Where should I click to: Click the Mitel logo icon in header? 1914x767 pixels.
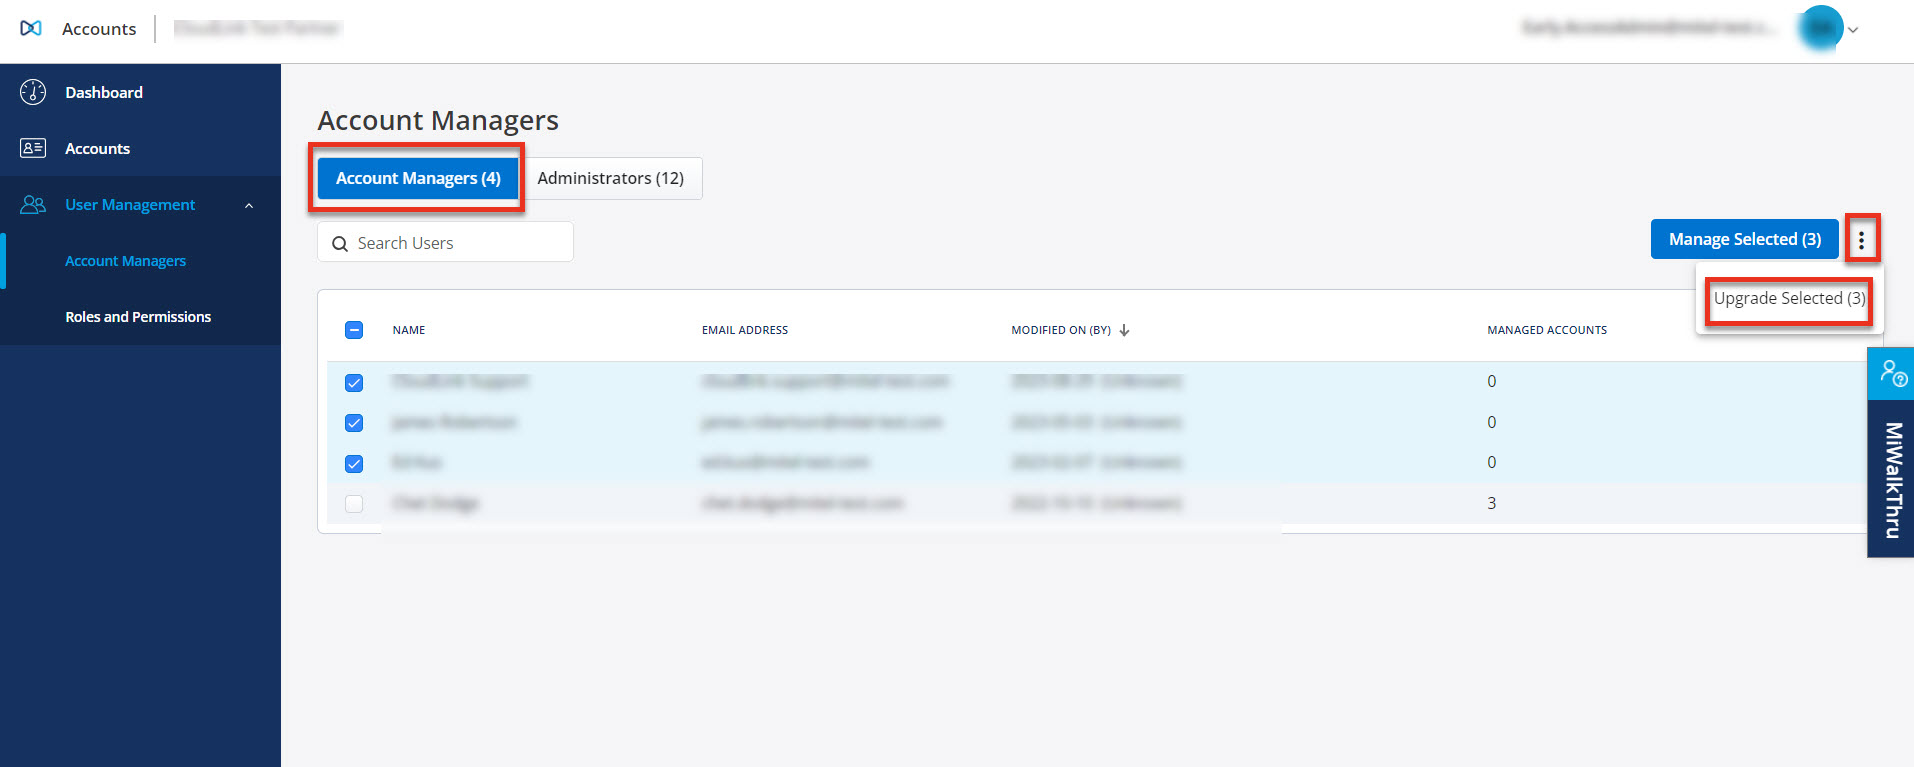click(31, 28)
